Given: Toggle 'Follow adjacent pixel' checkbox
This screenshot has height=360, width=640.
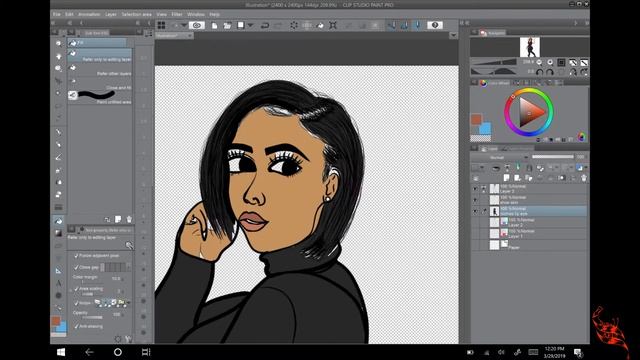Looking at the screenshot, I should tap(76, 256).
